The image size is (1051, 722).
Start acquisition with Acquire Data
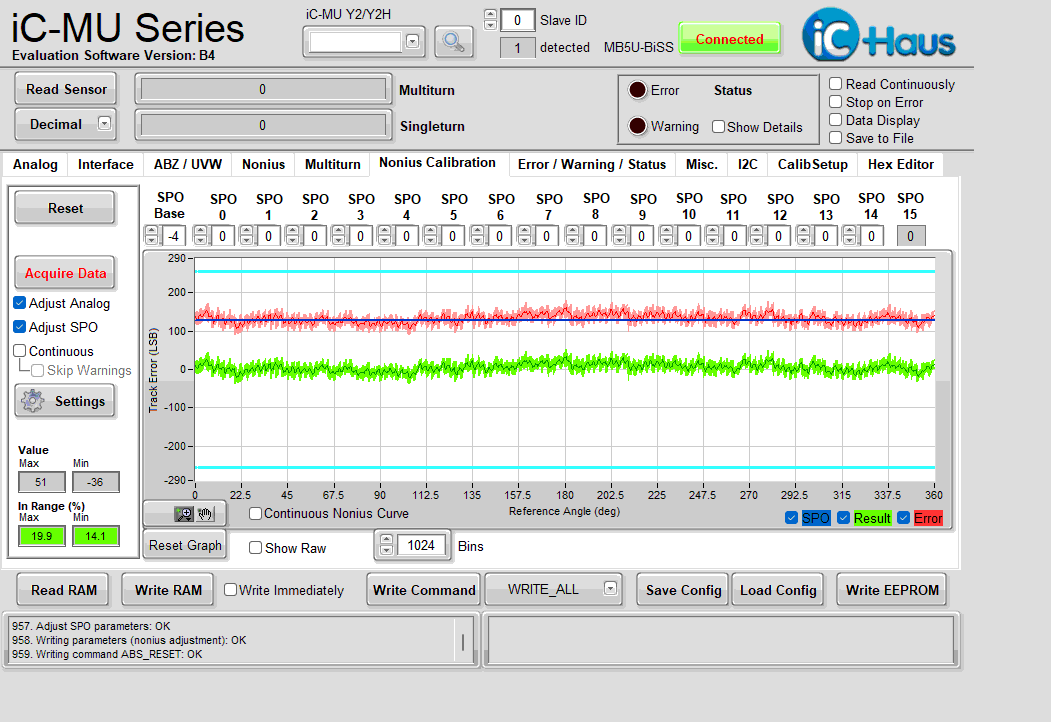coord(65,274)
